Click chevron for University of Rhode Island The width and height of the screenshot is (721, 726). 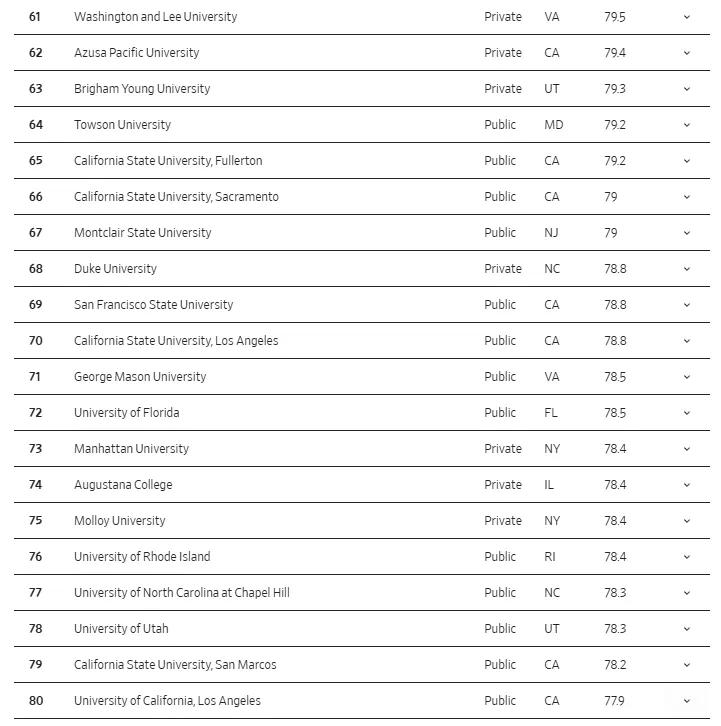[687, 557]
